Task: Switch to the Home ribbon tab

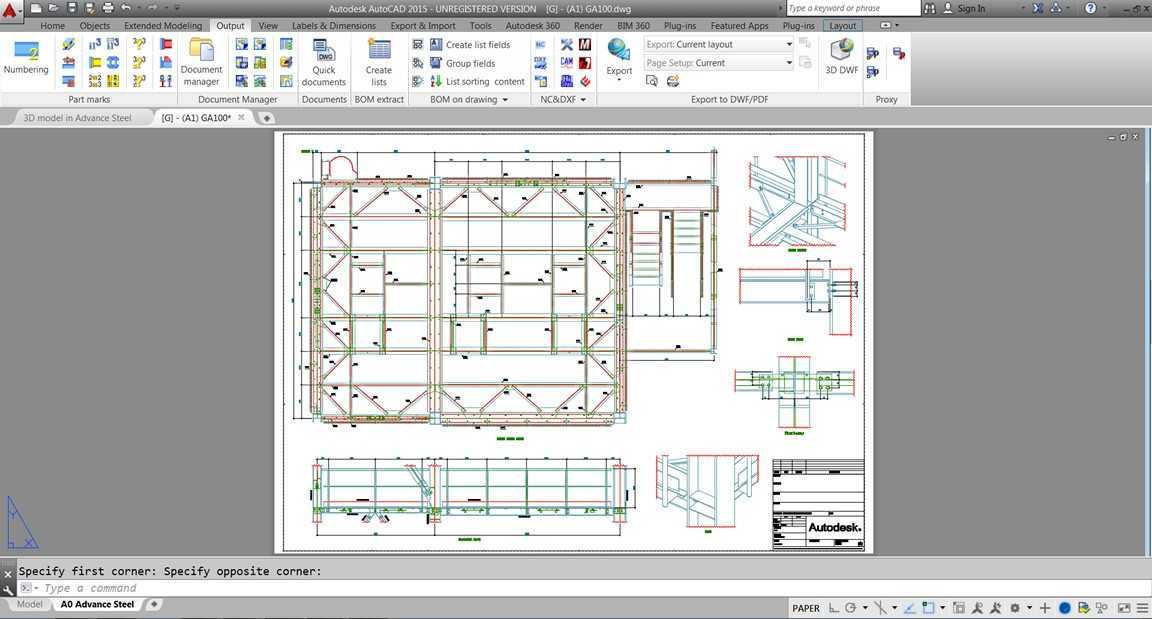Action: [x=52, y=26]
